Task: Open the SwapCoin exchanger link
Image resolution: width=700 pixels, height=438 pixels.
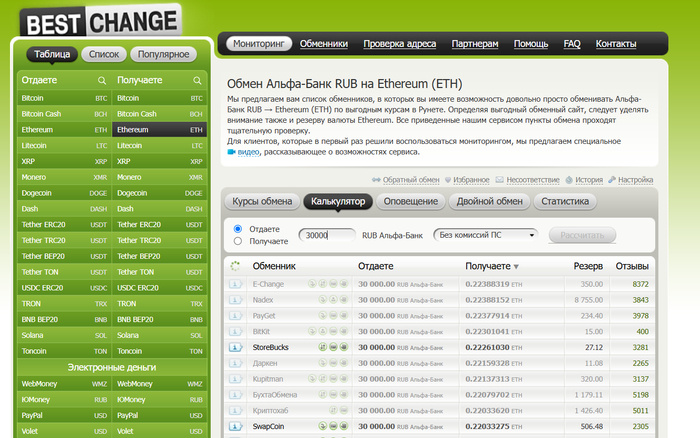Action: pyautogui.click(x=268, y=426)
